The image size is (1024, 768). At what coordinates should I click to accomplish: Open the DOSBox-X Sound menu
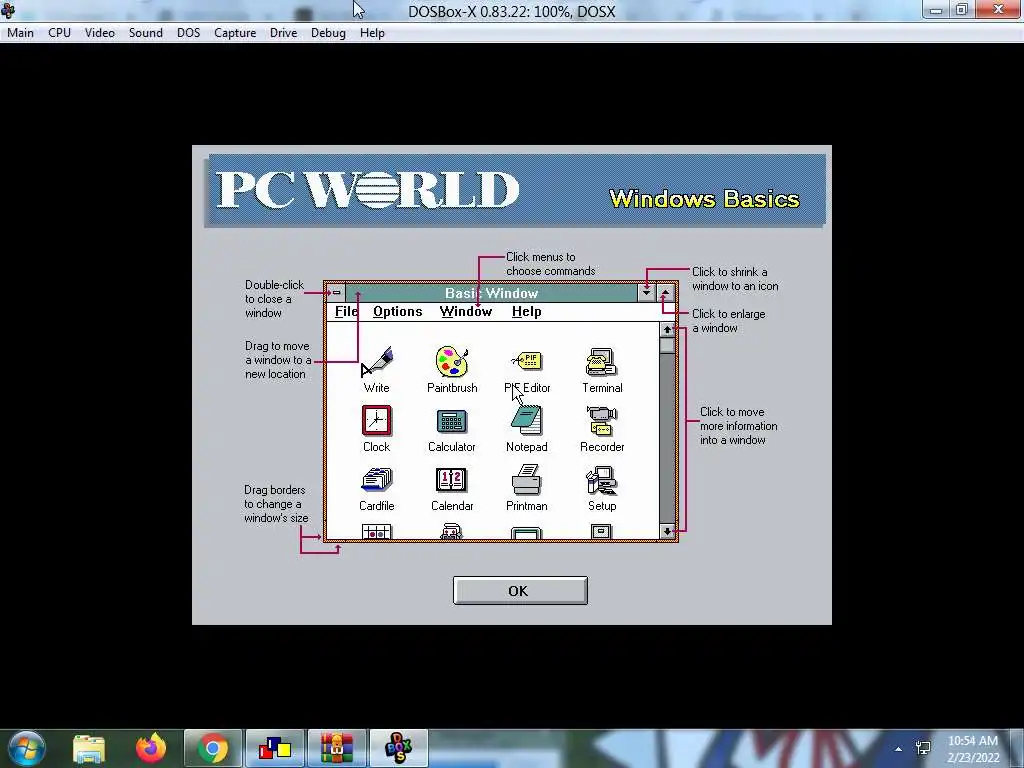pos(146,33)
